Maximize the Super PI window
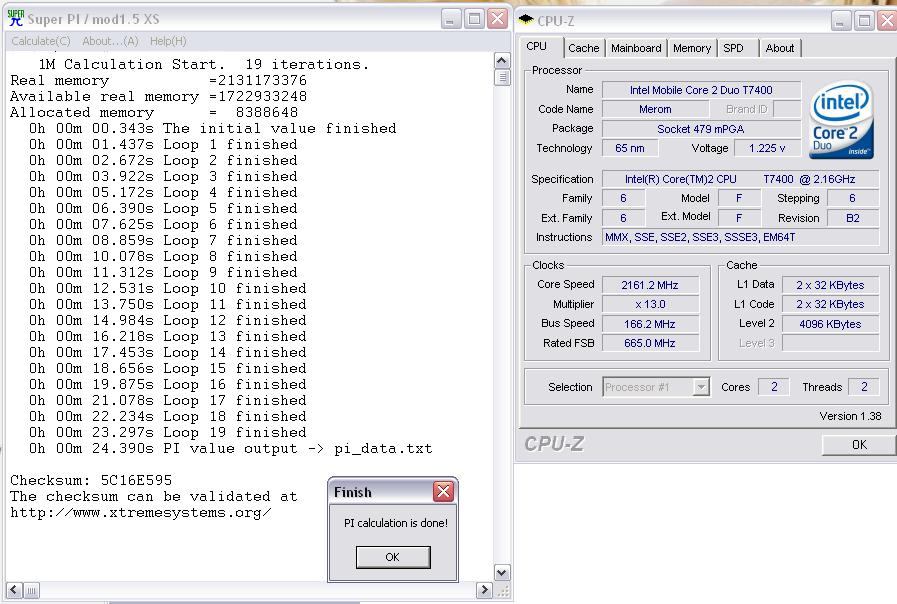 (x=474, y=19)
